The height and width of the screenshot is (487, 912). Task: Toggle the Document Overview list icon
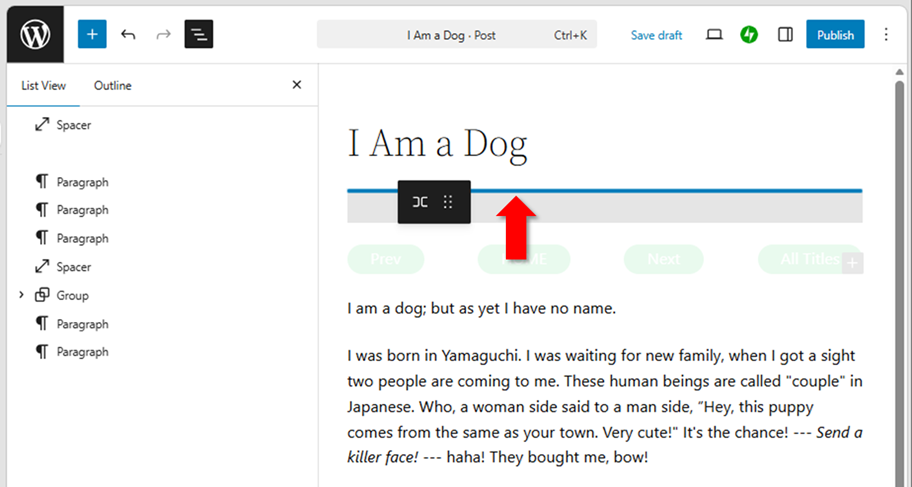(x=199, y=35)
